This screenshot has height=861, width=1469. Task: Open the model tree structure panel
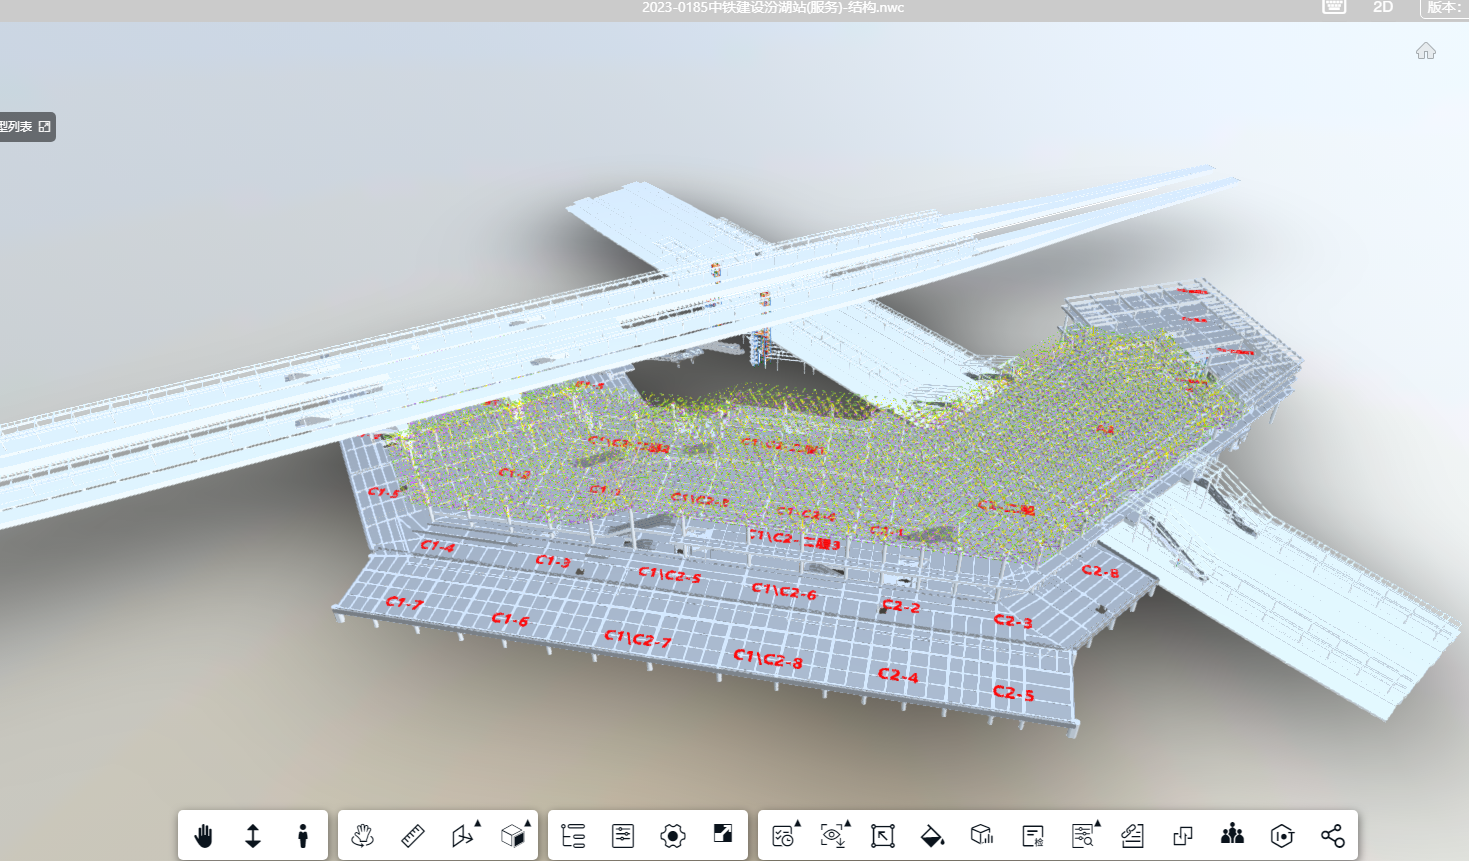[573, 836]
